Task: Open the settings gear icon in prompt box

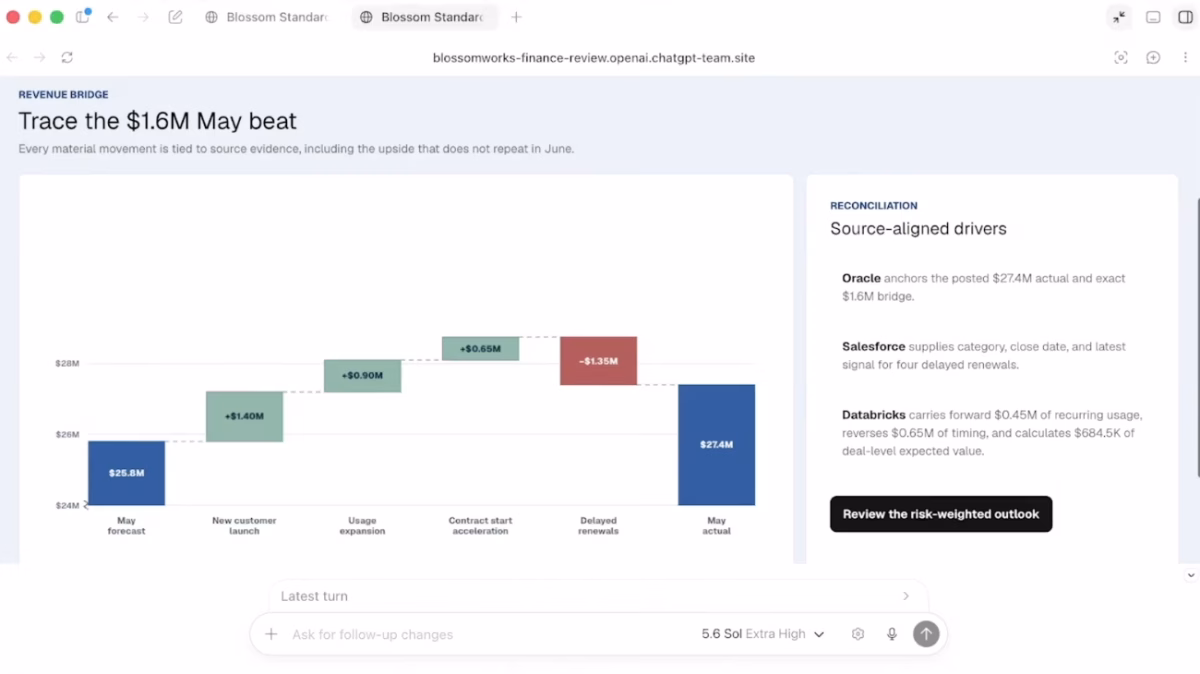Action: [x=858, y=634]
